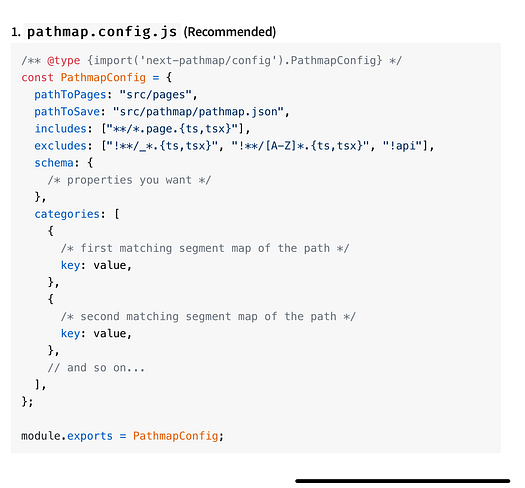This screenshot has height=488, width=525.
Task: Click the "src/pathmap/pathmap.json" string
Action: [x=198, y=112]
